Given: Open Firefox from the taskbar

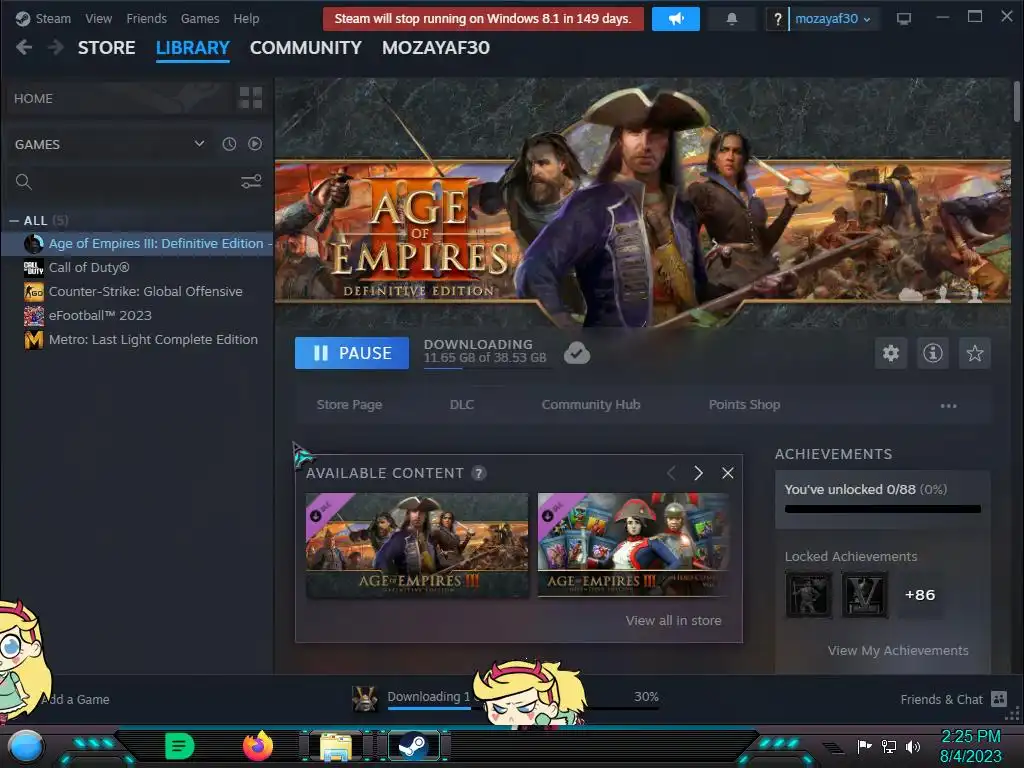Looking at the screenshot, I should pyautogui.click(x=257, y=746).
